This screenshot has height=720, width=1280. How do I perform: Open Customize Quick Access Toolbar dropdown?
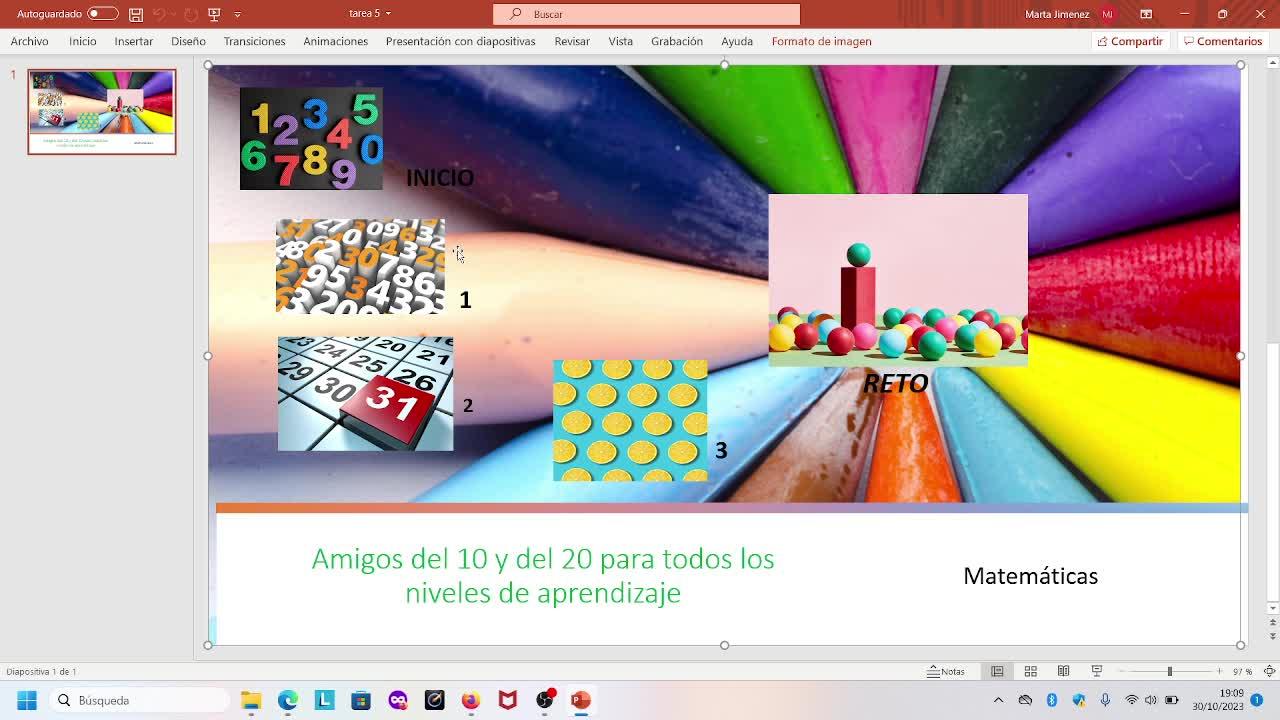237,14
